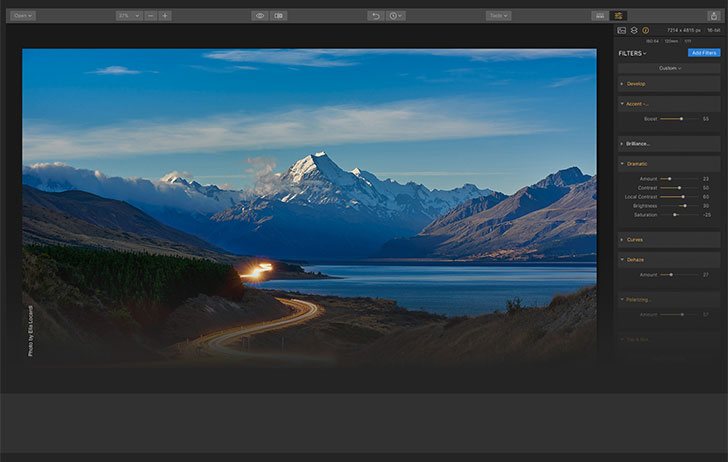The height and width of the screenshot is (462, 728).
Task: Click the Dehaze Amount value 27
Action: click(706, 275)
